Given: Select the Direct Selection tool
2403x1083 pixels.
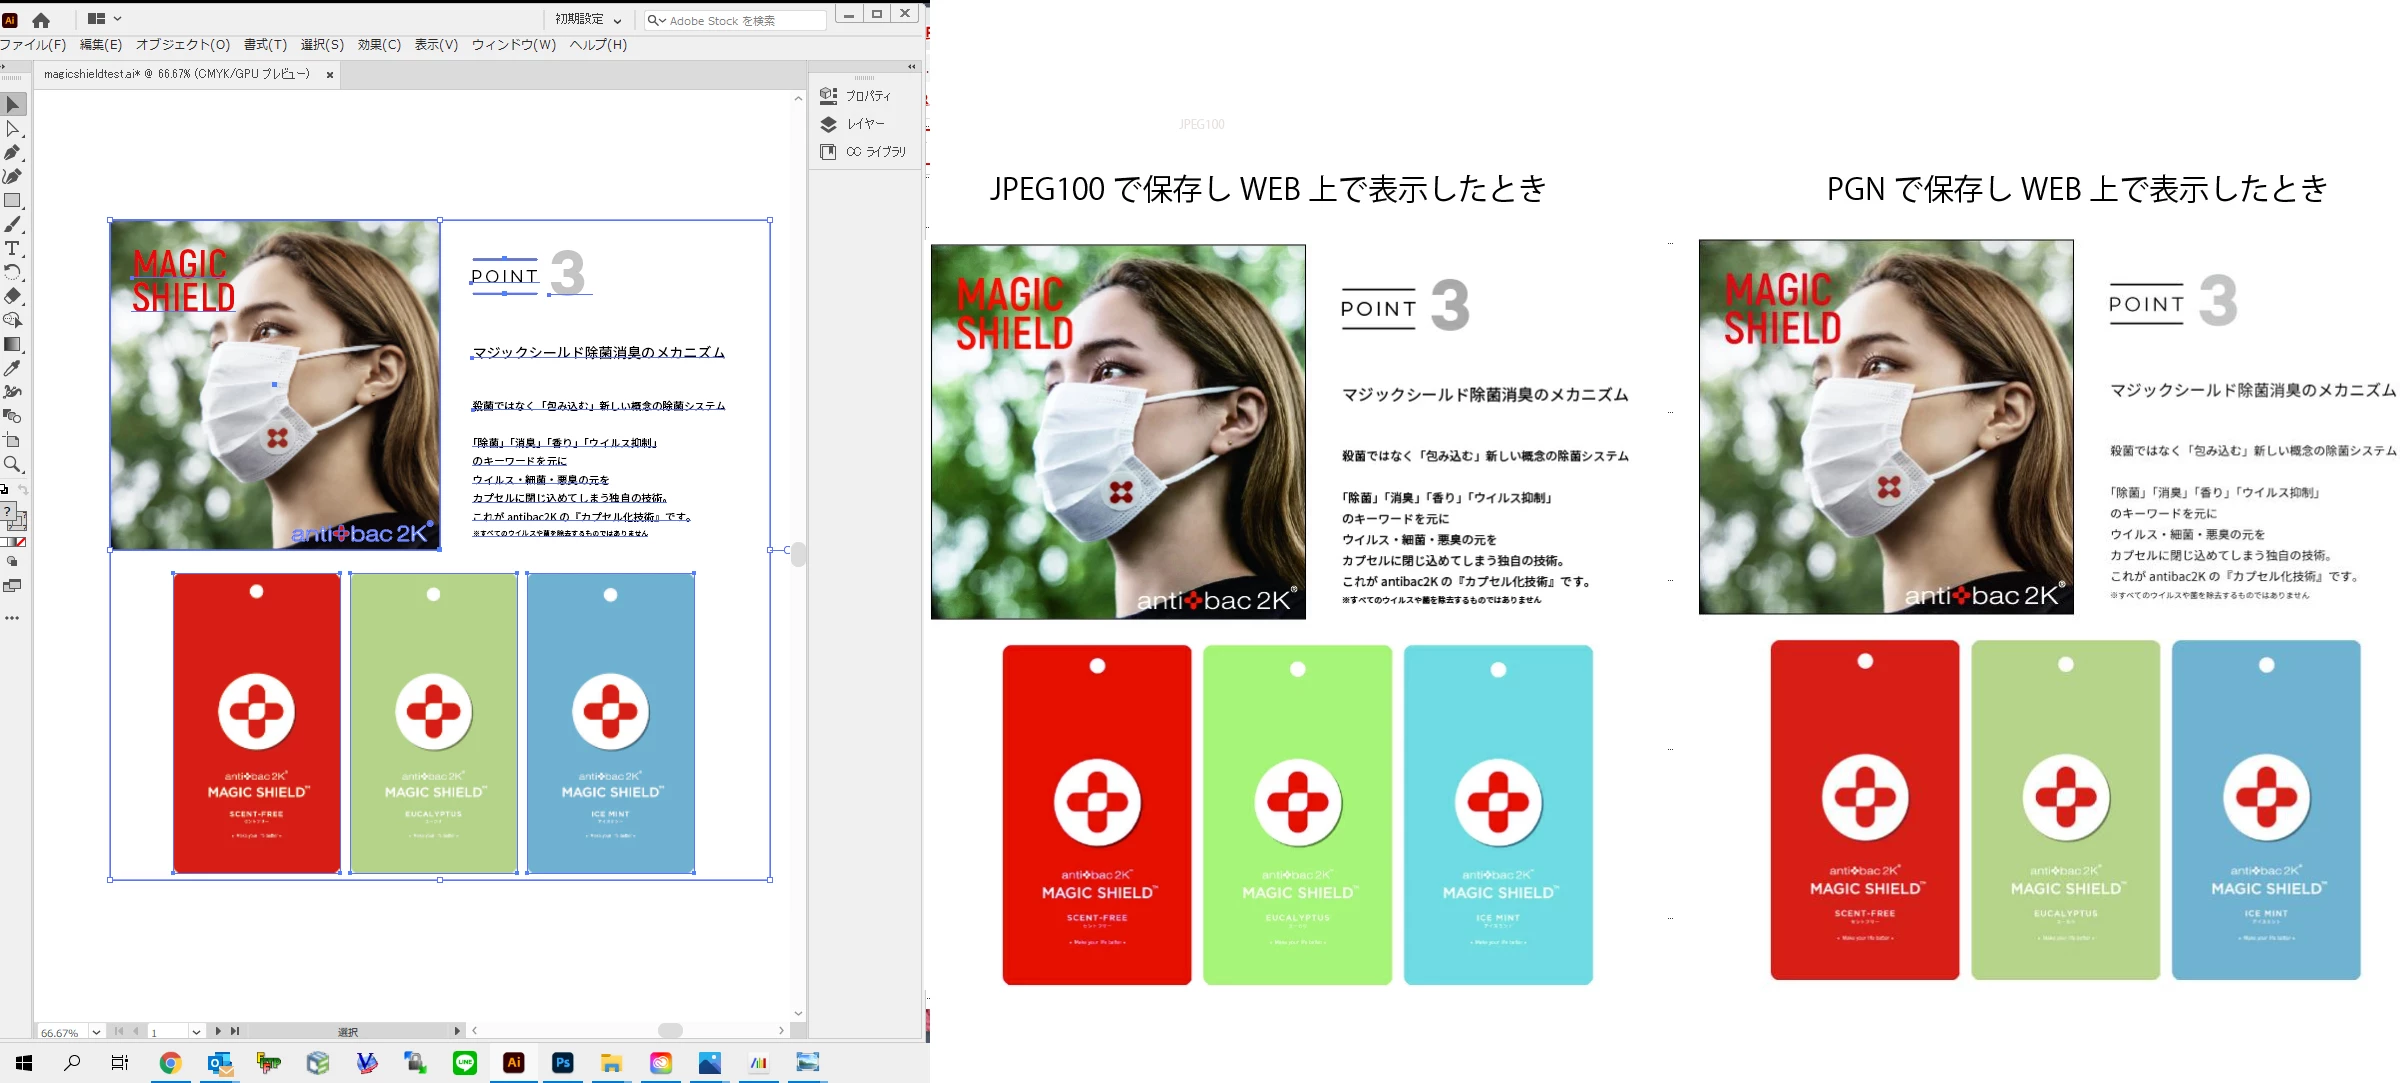Looking at the screenshot, I should click(13, 129).
